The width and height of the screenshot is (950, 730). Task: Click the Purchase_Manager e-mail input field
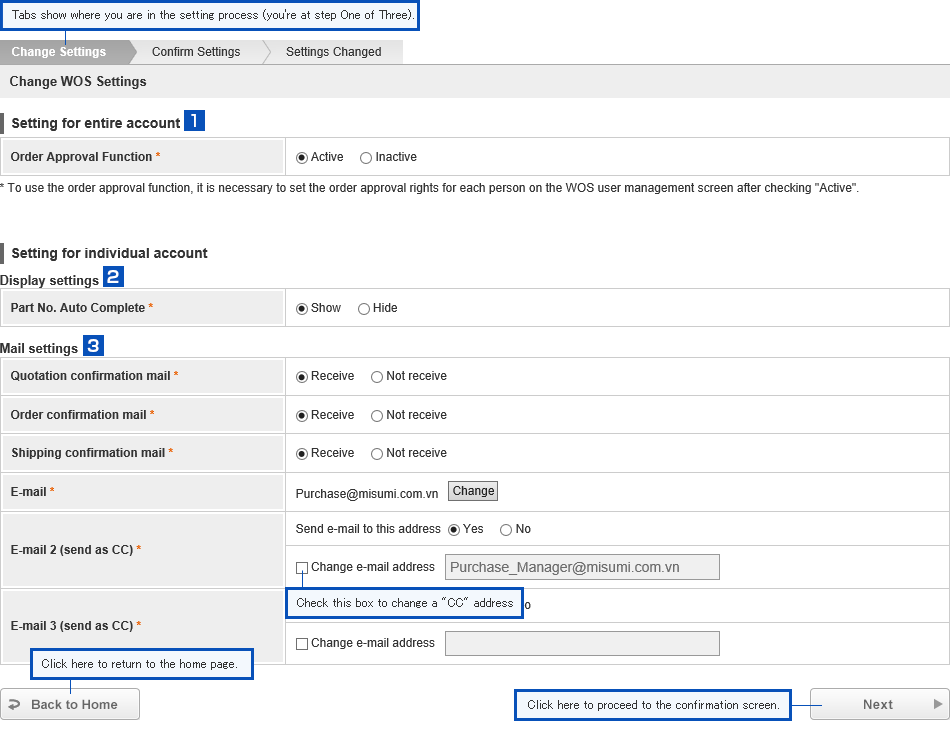coord(582,567)
